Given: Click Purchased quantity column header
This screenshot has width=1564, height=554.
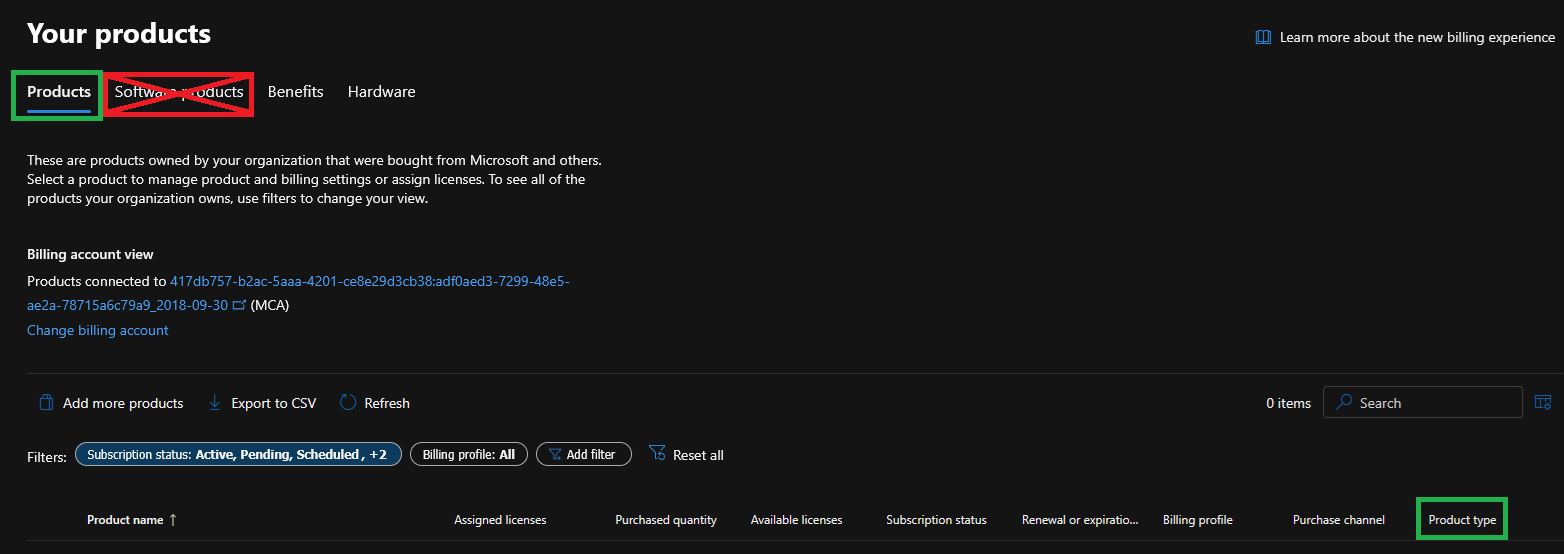Looking at the screenshot, I should pyautogui.click(x=666, y=520).
